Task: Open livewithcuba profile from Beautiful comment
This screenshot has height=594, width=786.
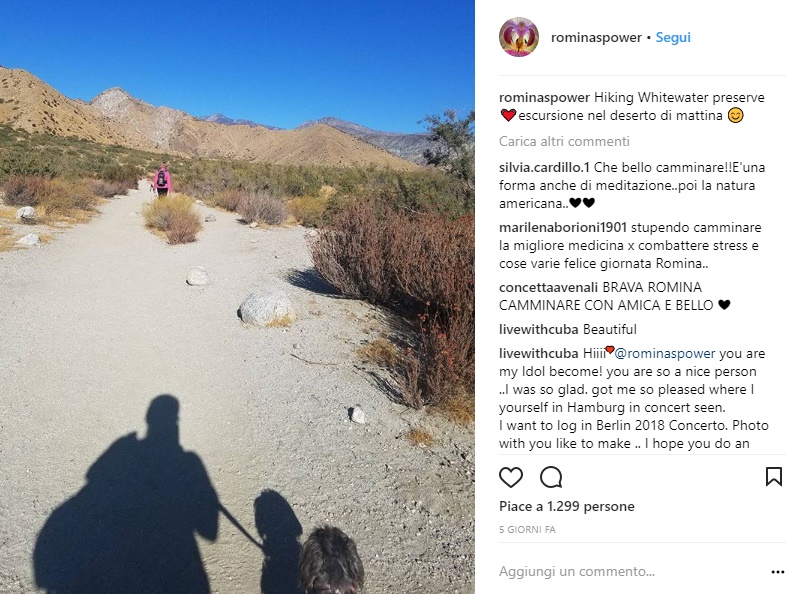Action: (538, 330)
